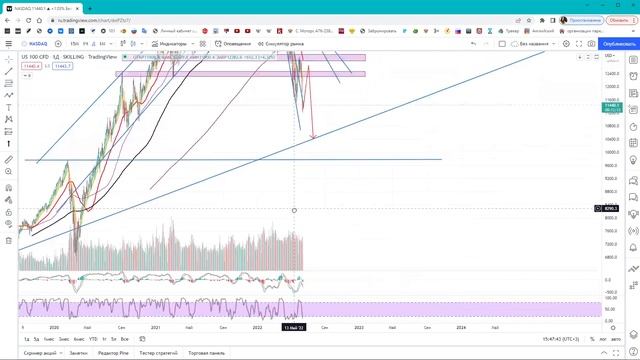Maximize the bottom panel icon

(x=616, y=353)
